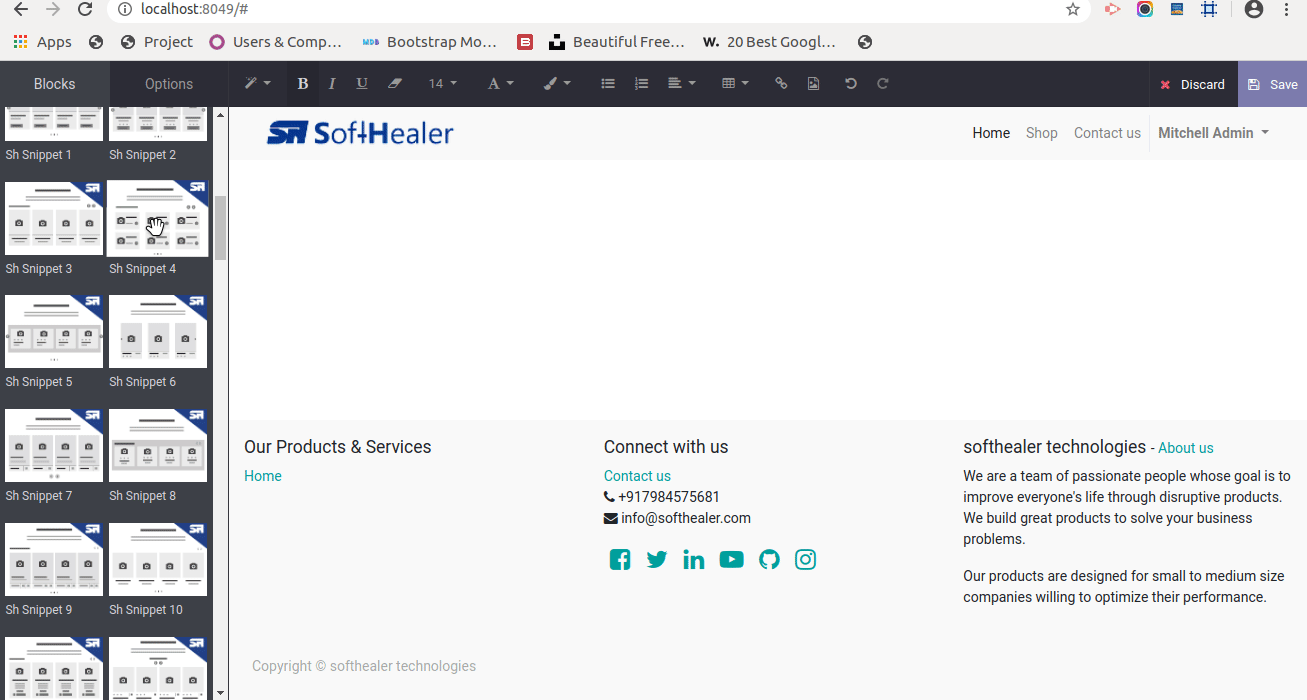Image resolution: width=1307 pixels, height=700 pixels.
Task: Switch to the Blocks tab
Action: click(55, 84)
